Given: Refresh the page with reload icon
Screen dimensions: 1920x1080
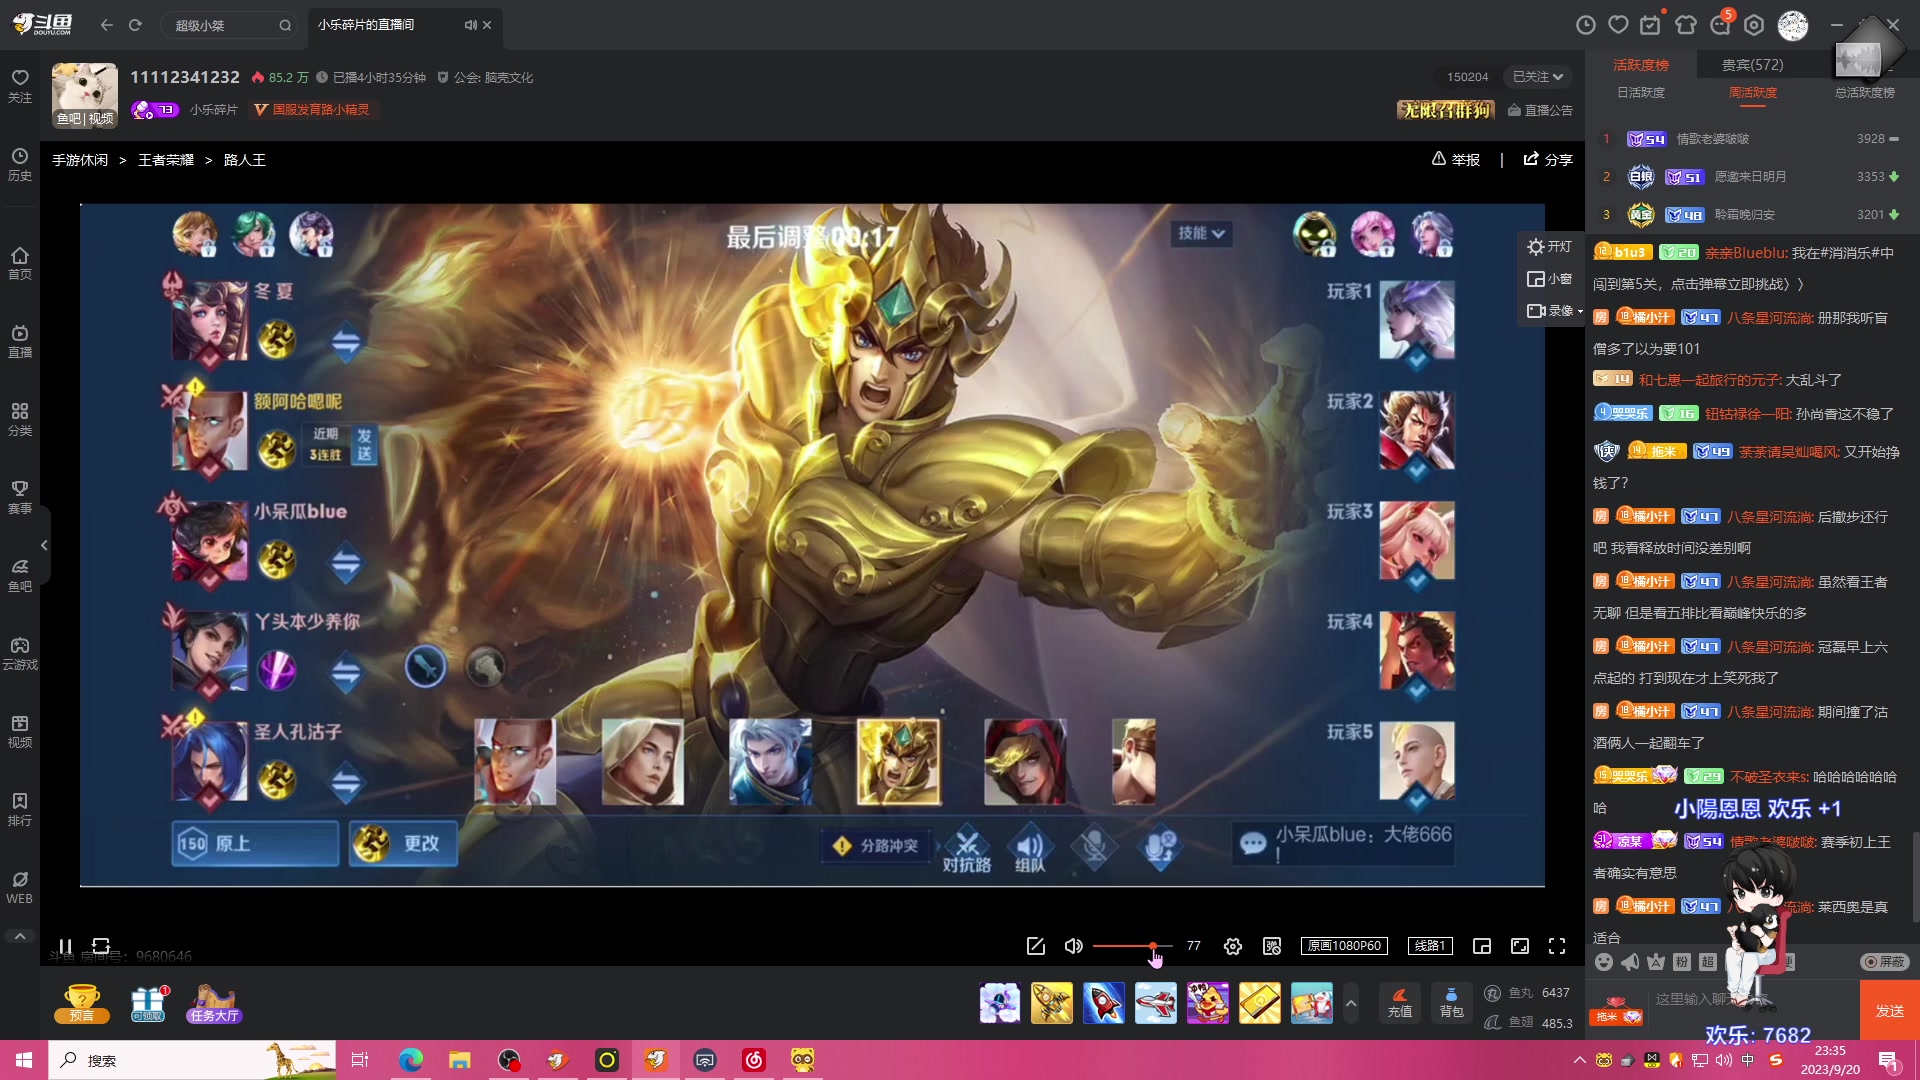Looking at the screenshot, I should tap(135, 25).
